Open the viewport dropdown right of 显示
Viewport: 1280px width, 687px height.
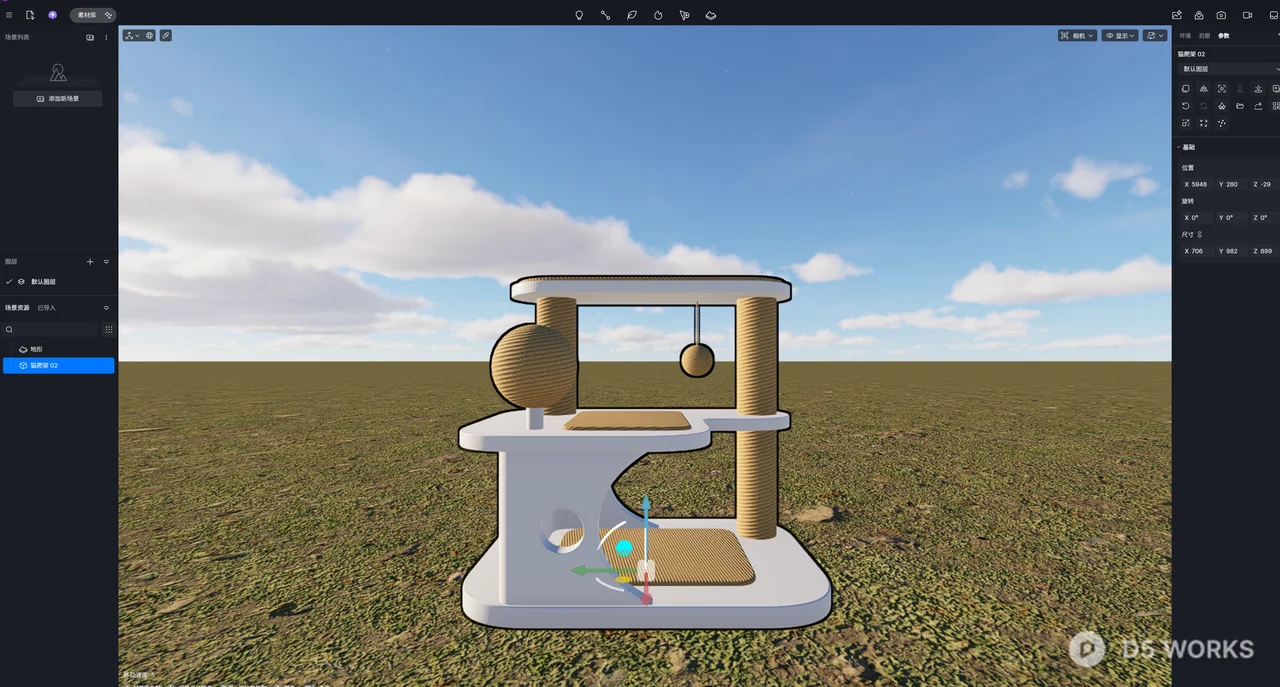click(x=1155, y=35)
